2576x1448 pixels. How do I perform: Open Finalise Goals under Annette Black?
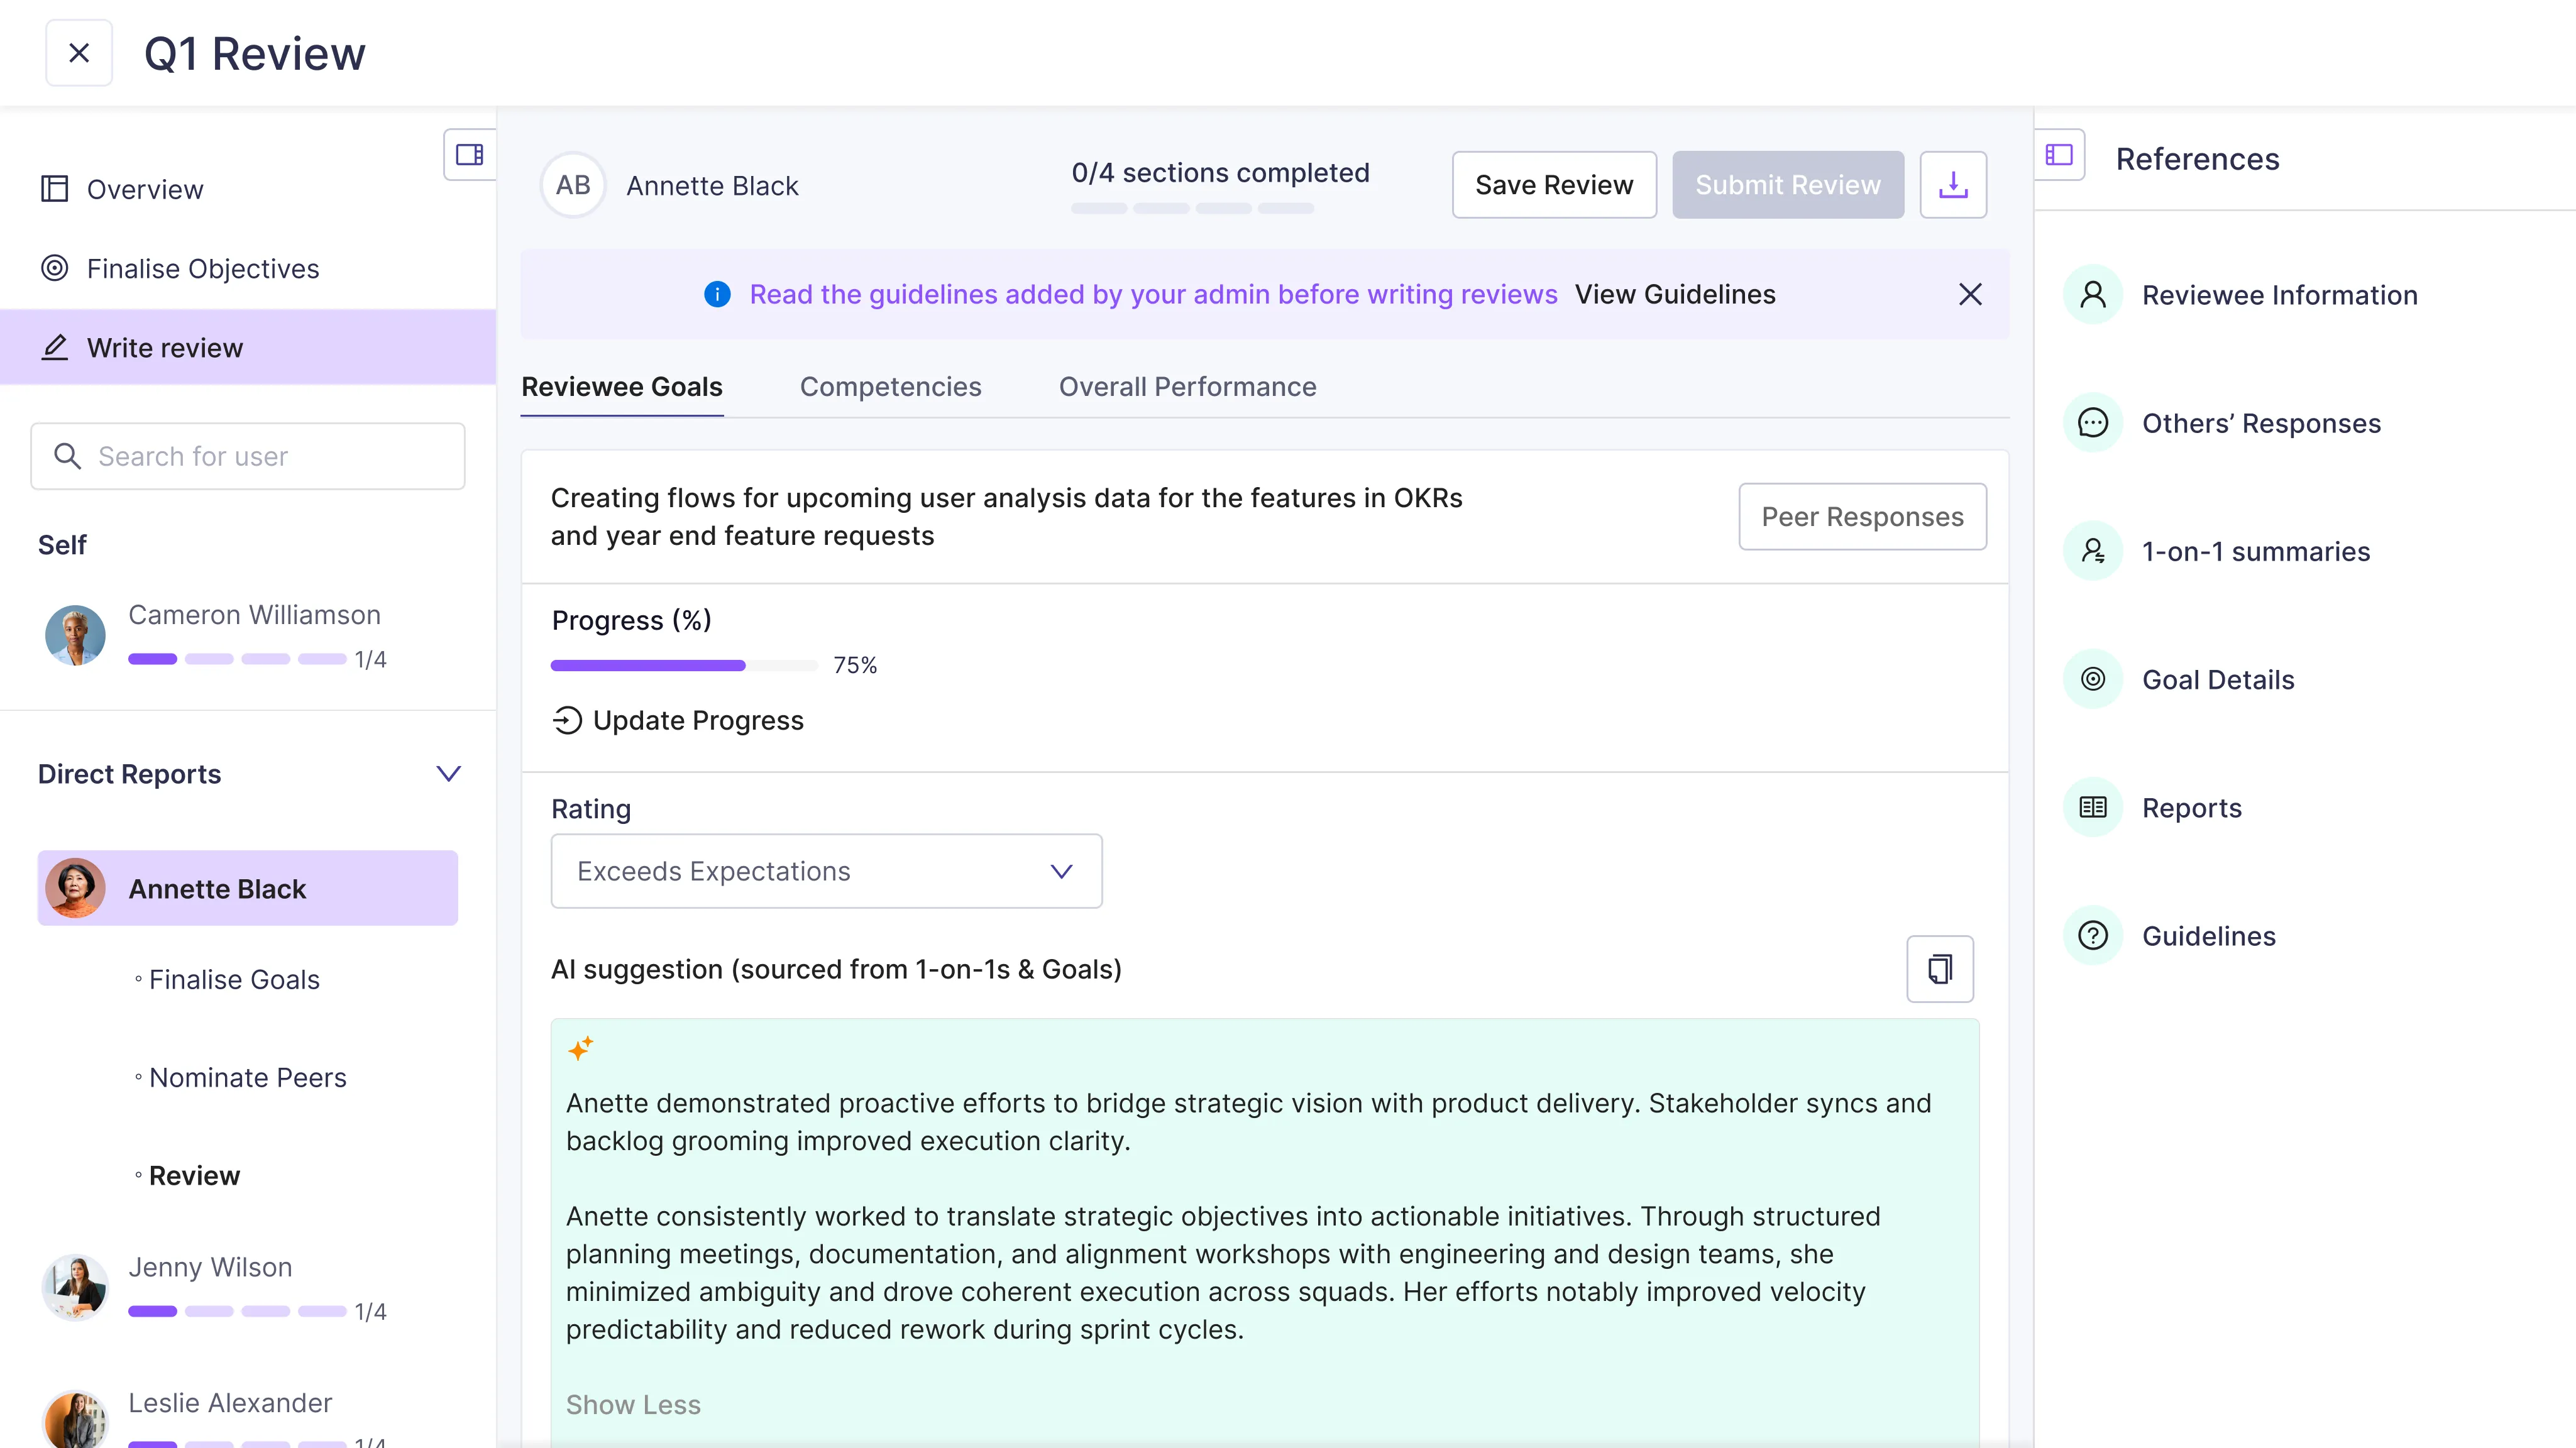coord(234,980)
